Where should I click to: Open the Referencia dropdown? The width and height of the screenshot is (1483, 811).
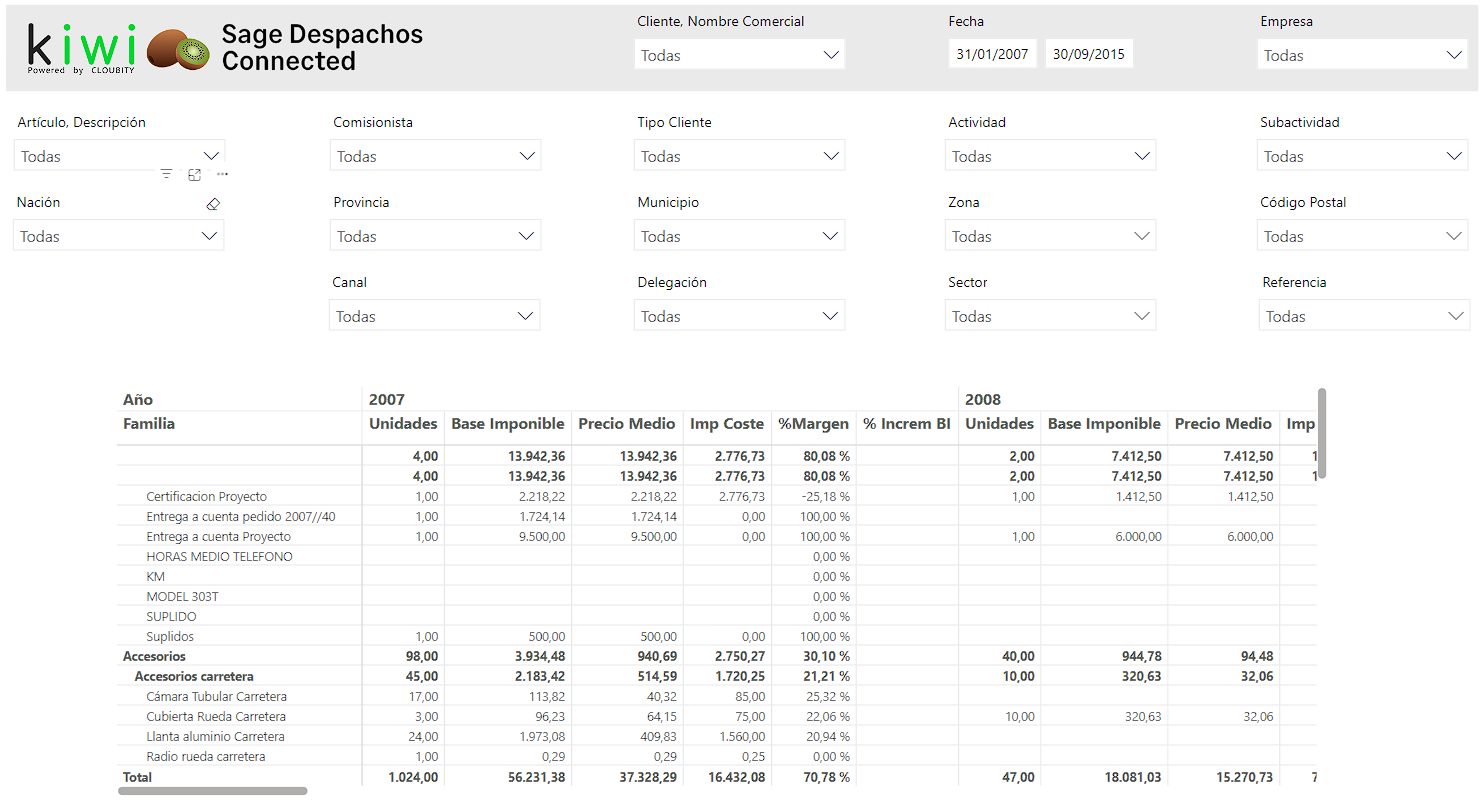pos(1364,316)
